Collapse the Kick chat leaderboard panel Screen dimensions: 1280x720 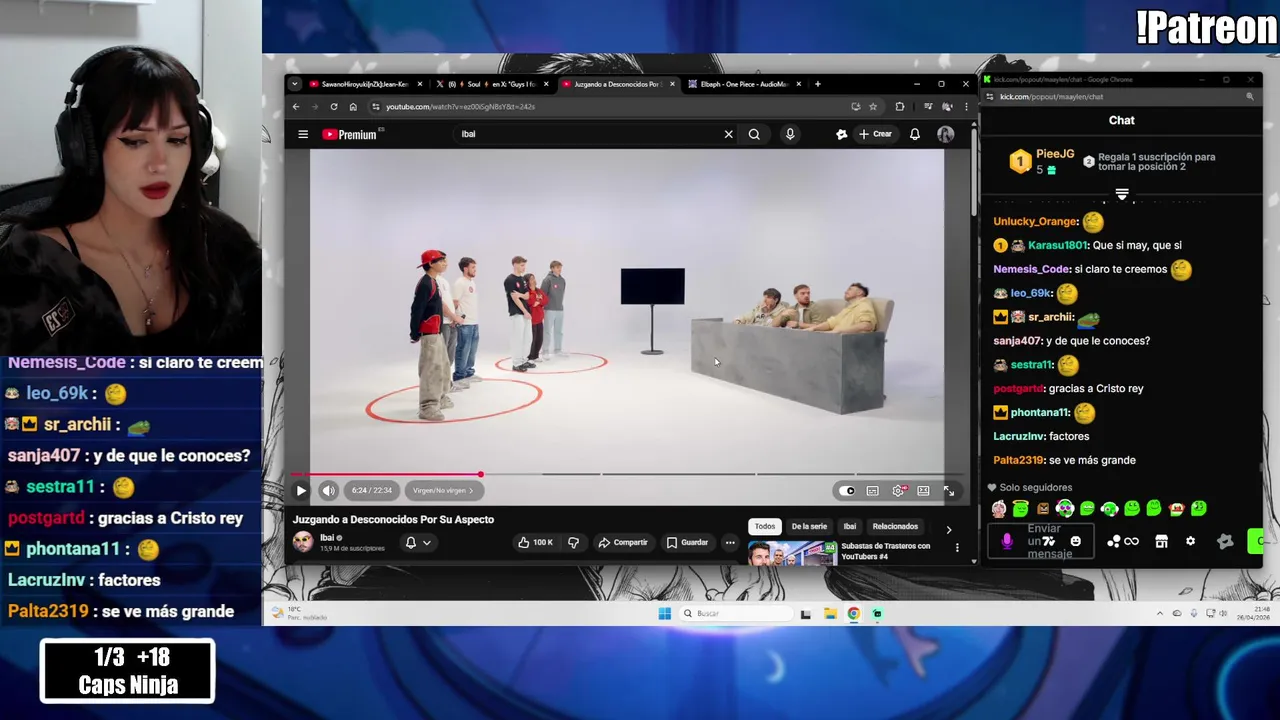click(x=1122, y=195)
